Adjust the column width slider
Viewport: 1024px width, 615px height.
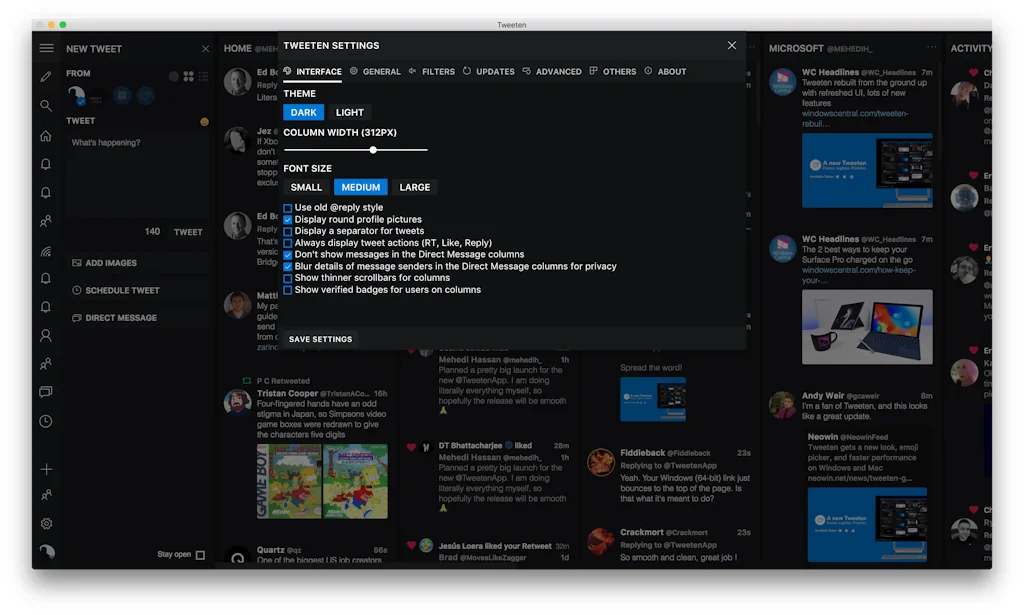point(373,150)
